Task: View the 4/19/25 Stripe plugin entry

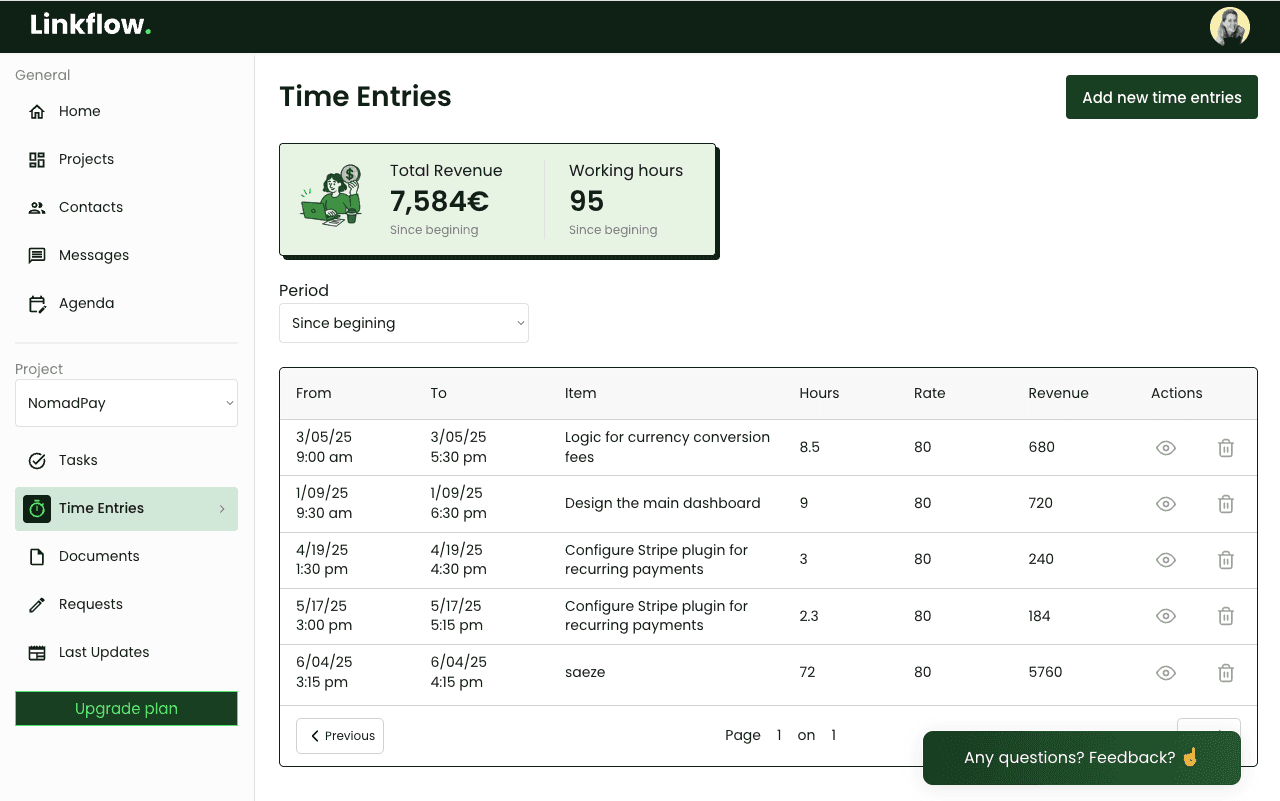Action: tap(1165, 560)
